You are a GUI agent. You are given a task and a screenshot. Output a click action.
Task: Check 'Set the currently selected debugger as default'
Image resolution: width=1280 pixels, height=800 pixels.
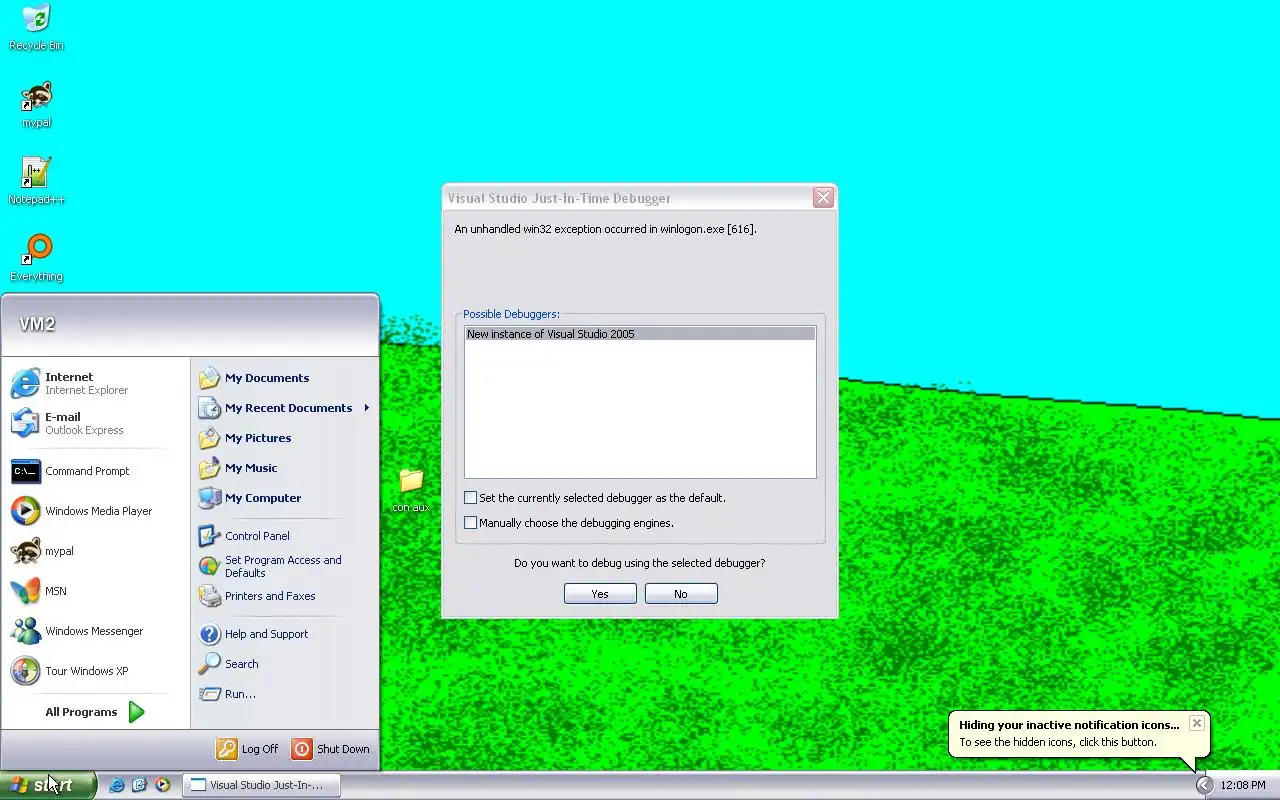[x=471, y=497]
